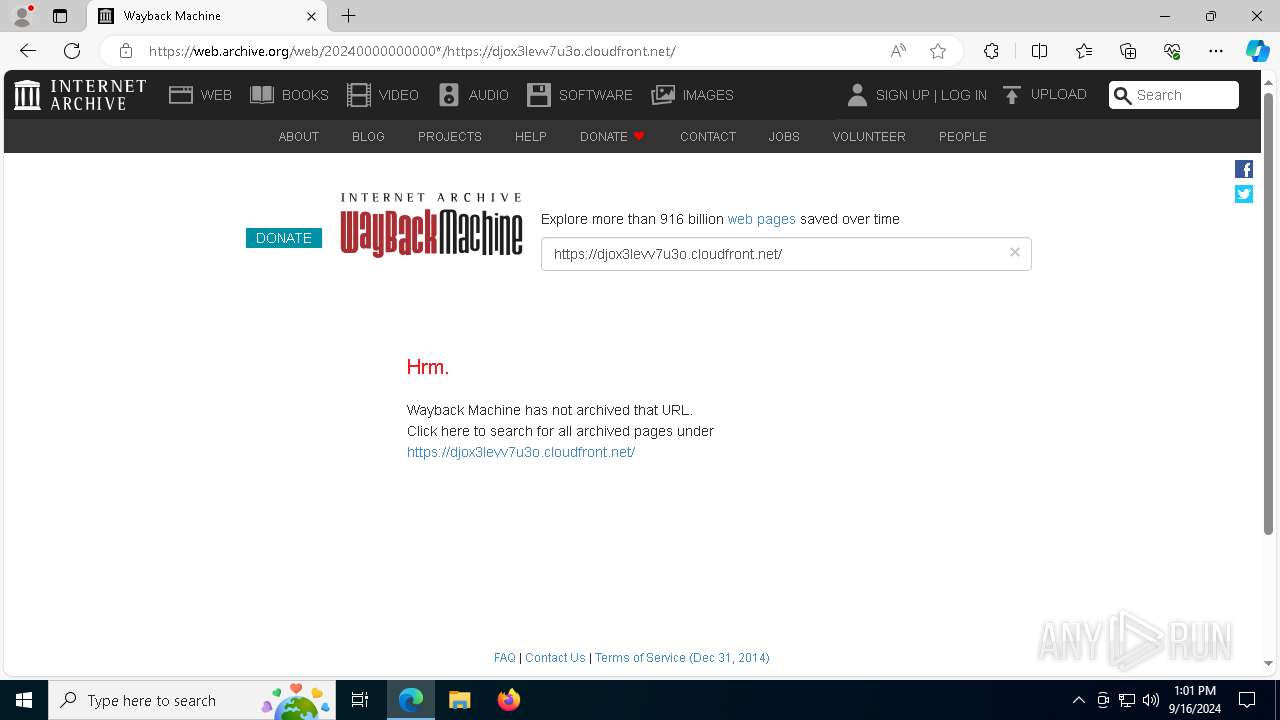Click the magnifier icon in Search box
The image size is (1280, 720).
click(x=1123, y=95)
